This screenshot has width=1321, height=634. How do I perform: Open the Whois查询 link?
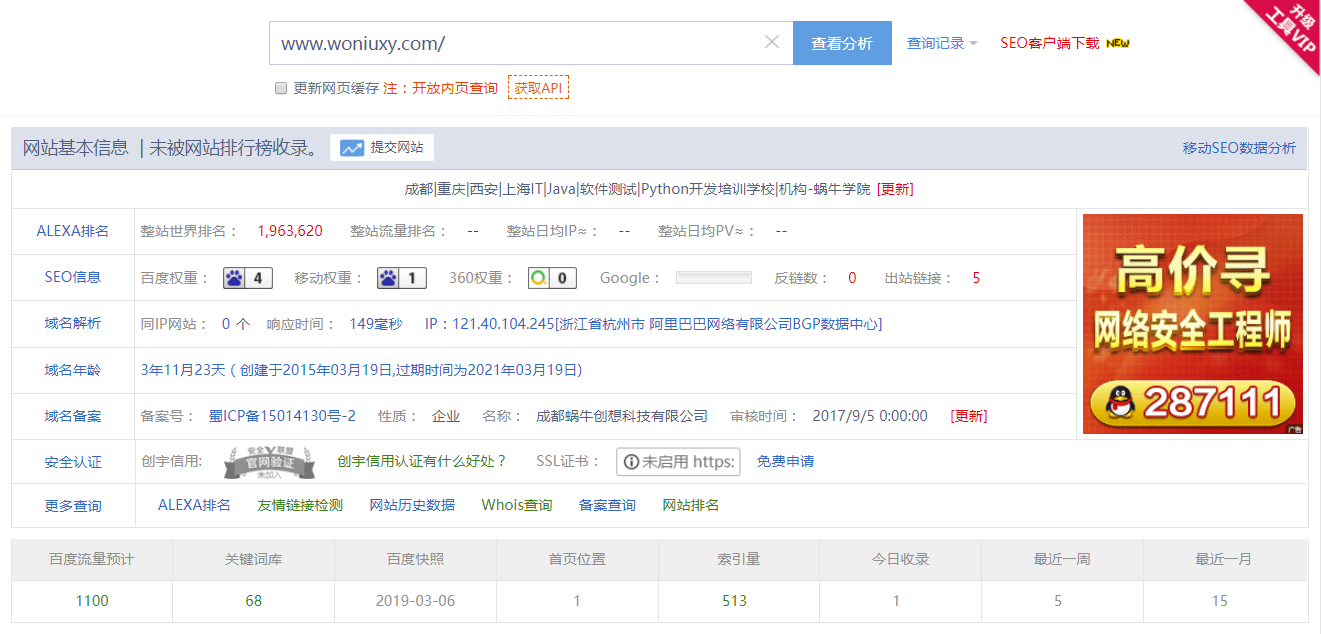pyautogui.click(x=516, y=505)
